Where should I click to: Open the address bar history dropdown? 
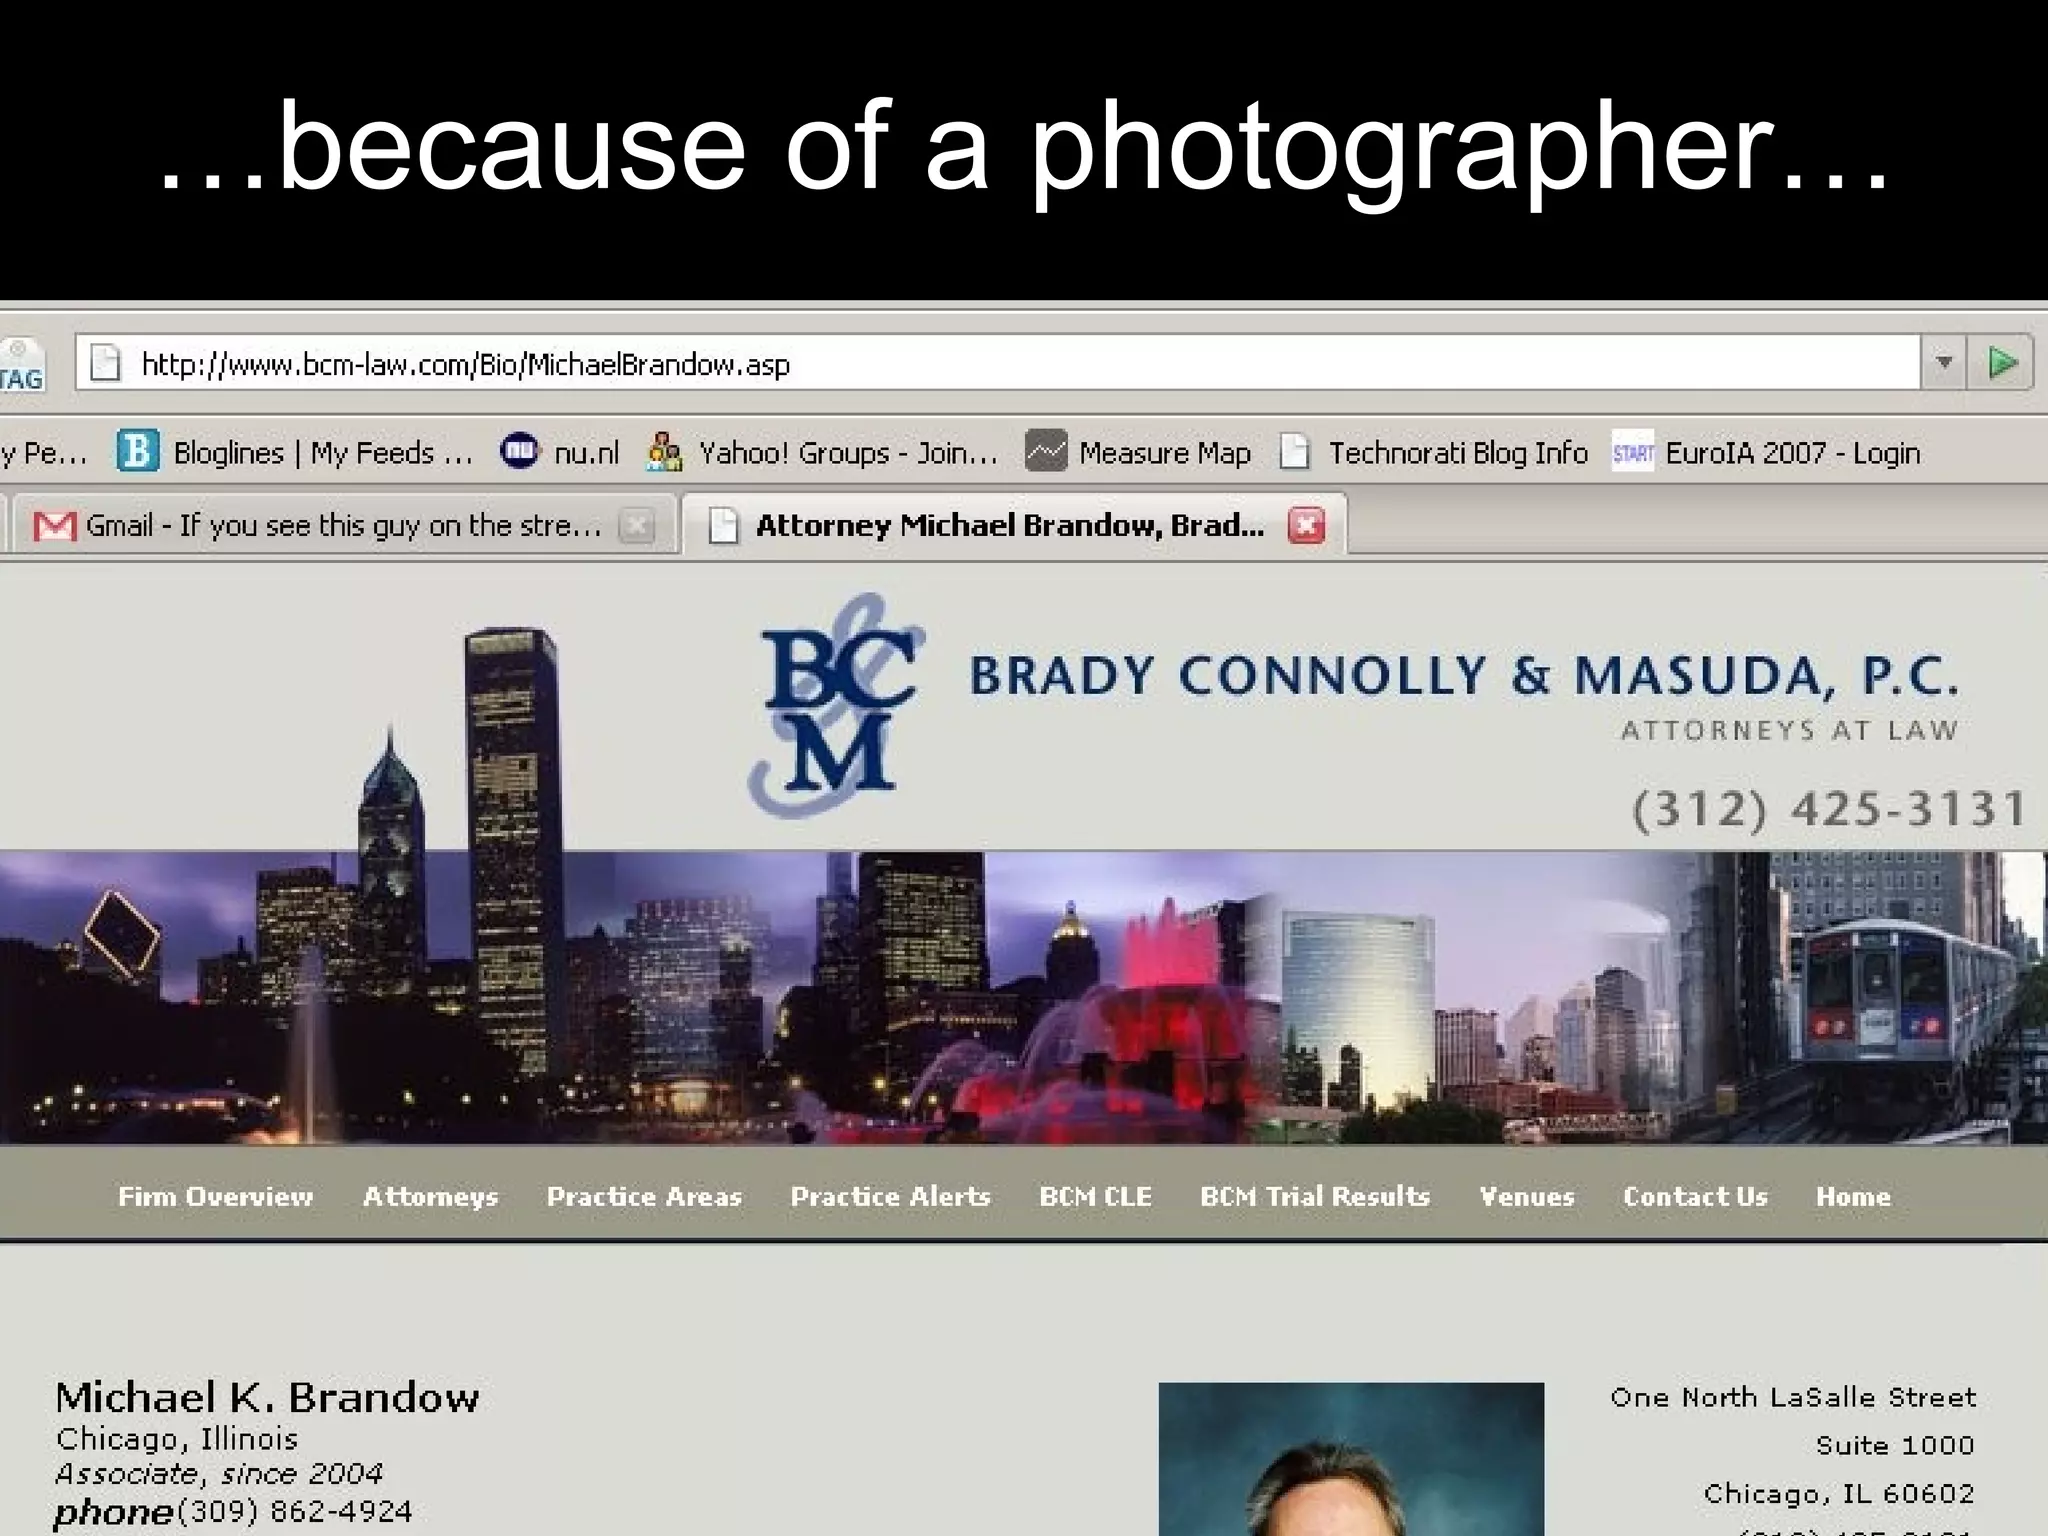1944,362
